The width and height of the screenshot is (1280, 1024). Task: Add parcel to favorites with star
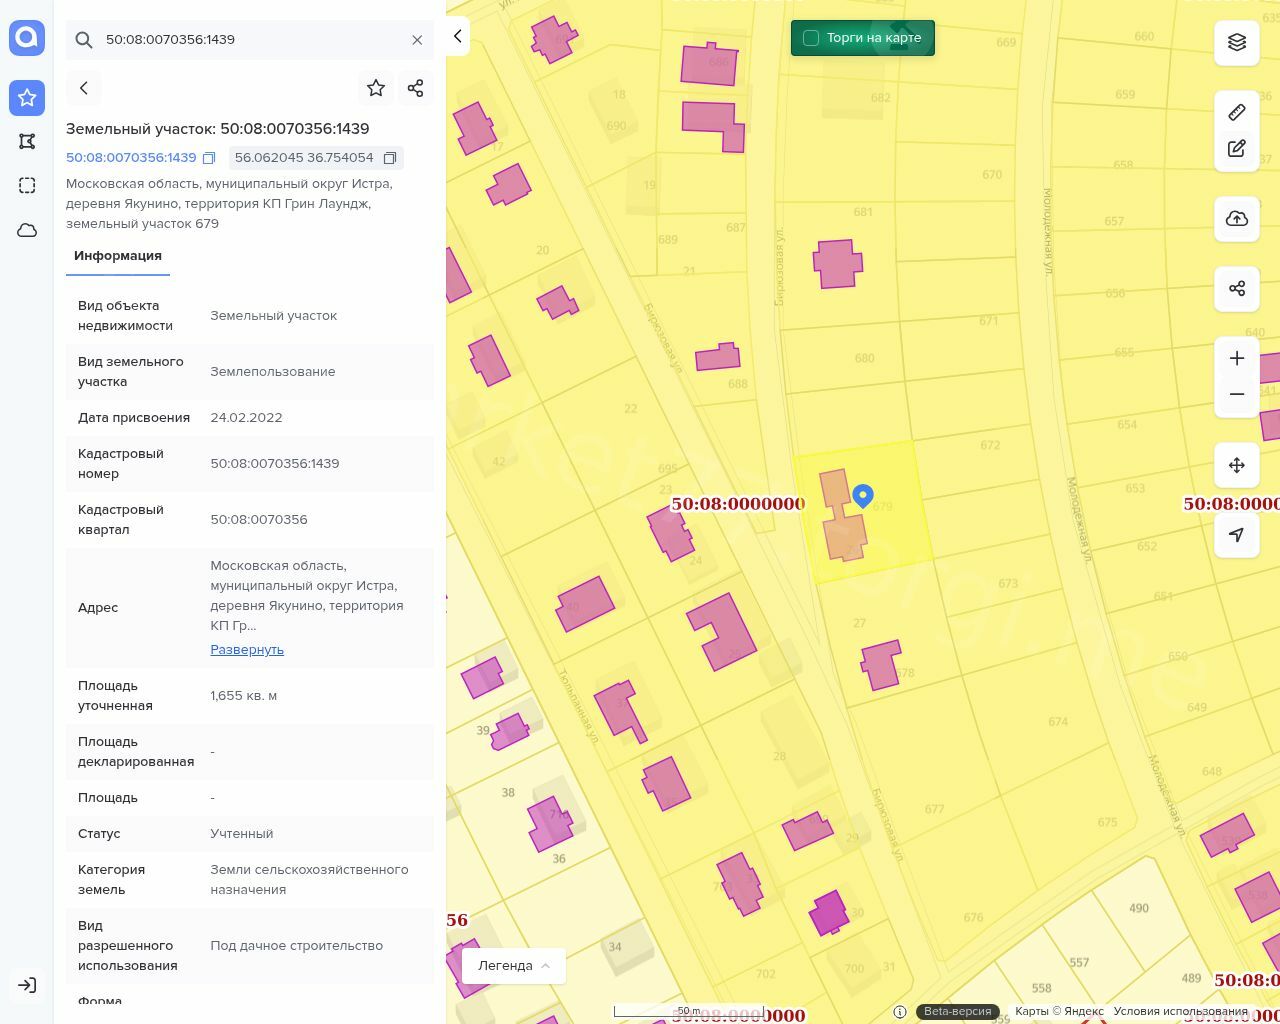click(376, 88)
